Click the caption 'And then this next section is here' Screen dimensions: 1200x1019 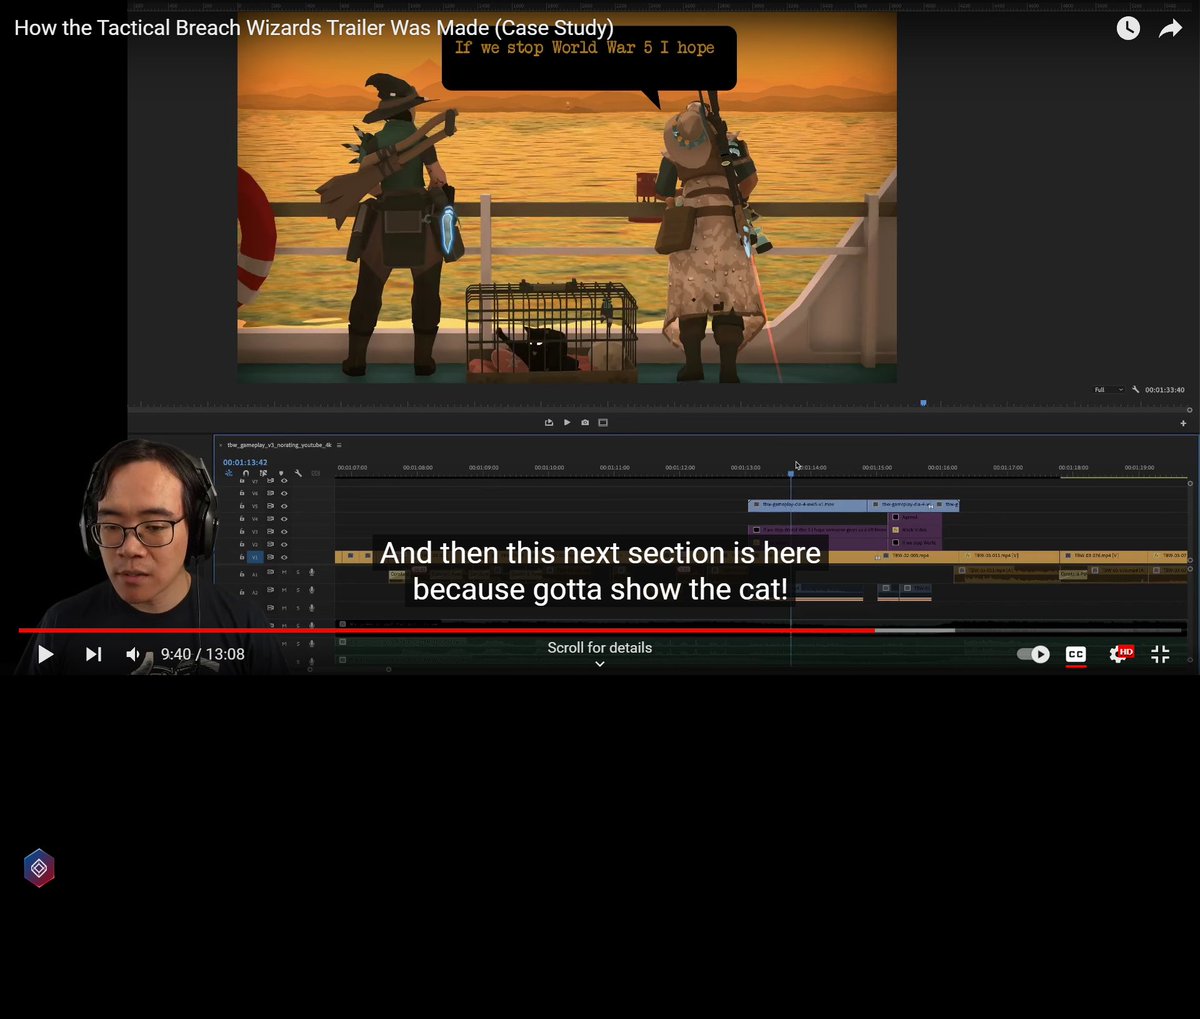[x=600, y=553]
